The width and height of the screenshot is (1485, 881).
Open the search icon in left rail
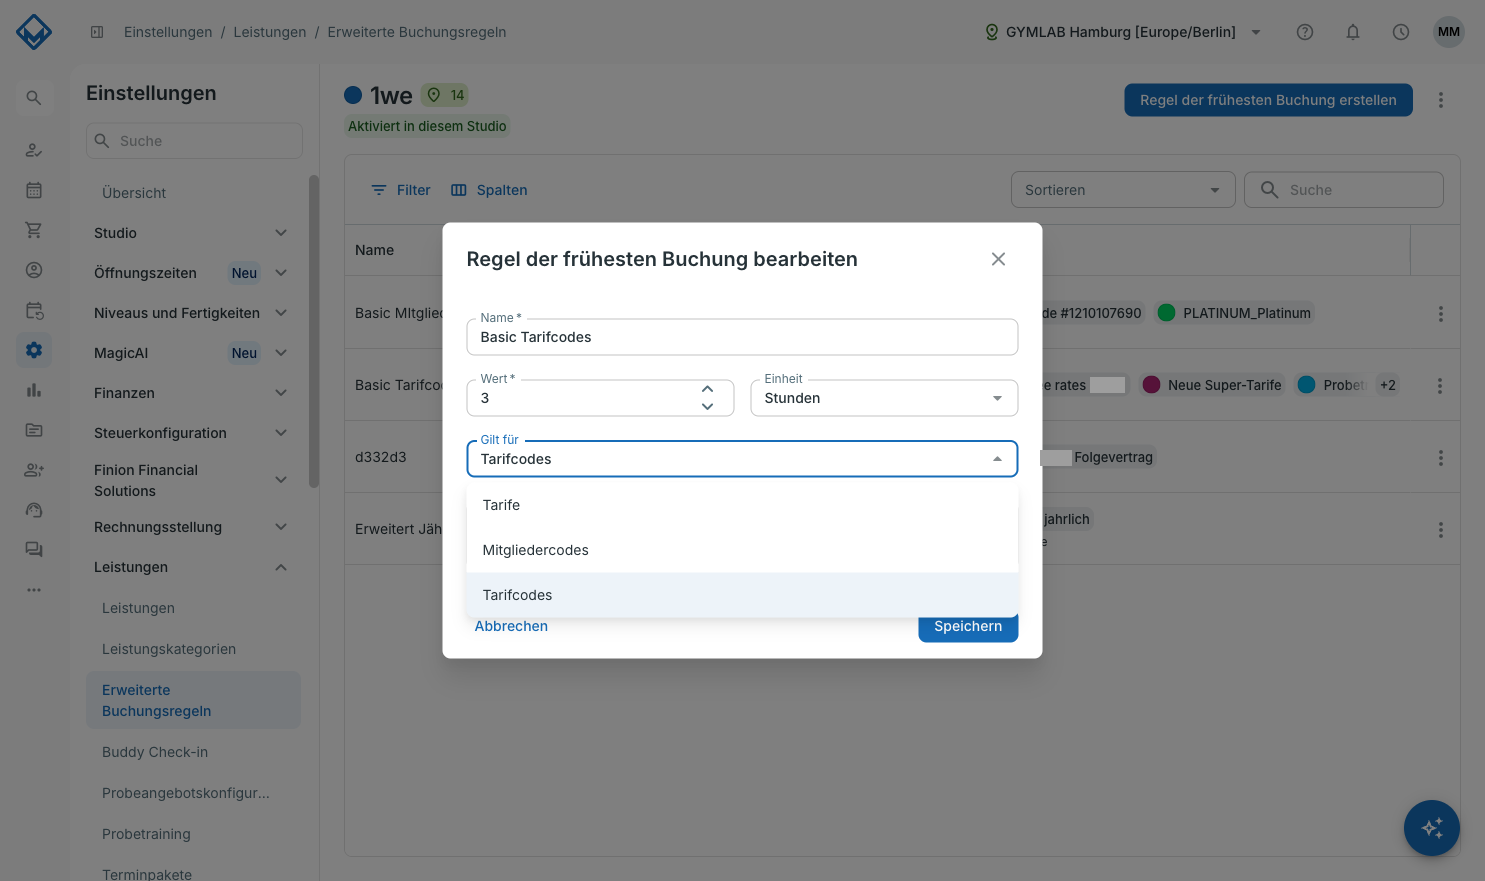pyautogui.click(x=34, y=98)
